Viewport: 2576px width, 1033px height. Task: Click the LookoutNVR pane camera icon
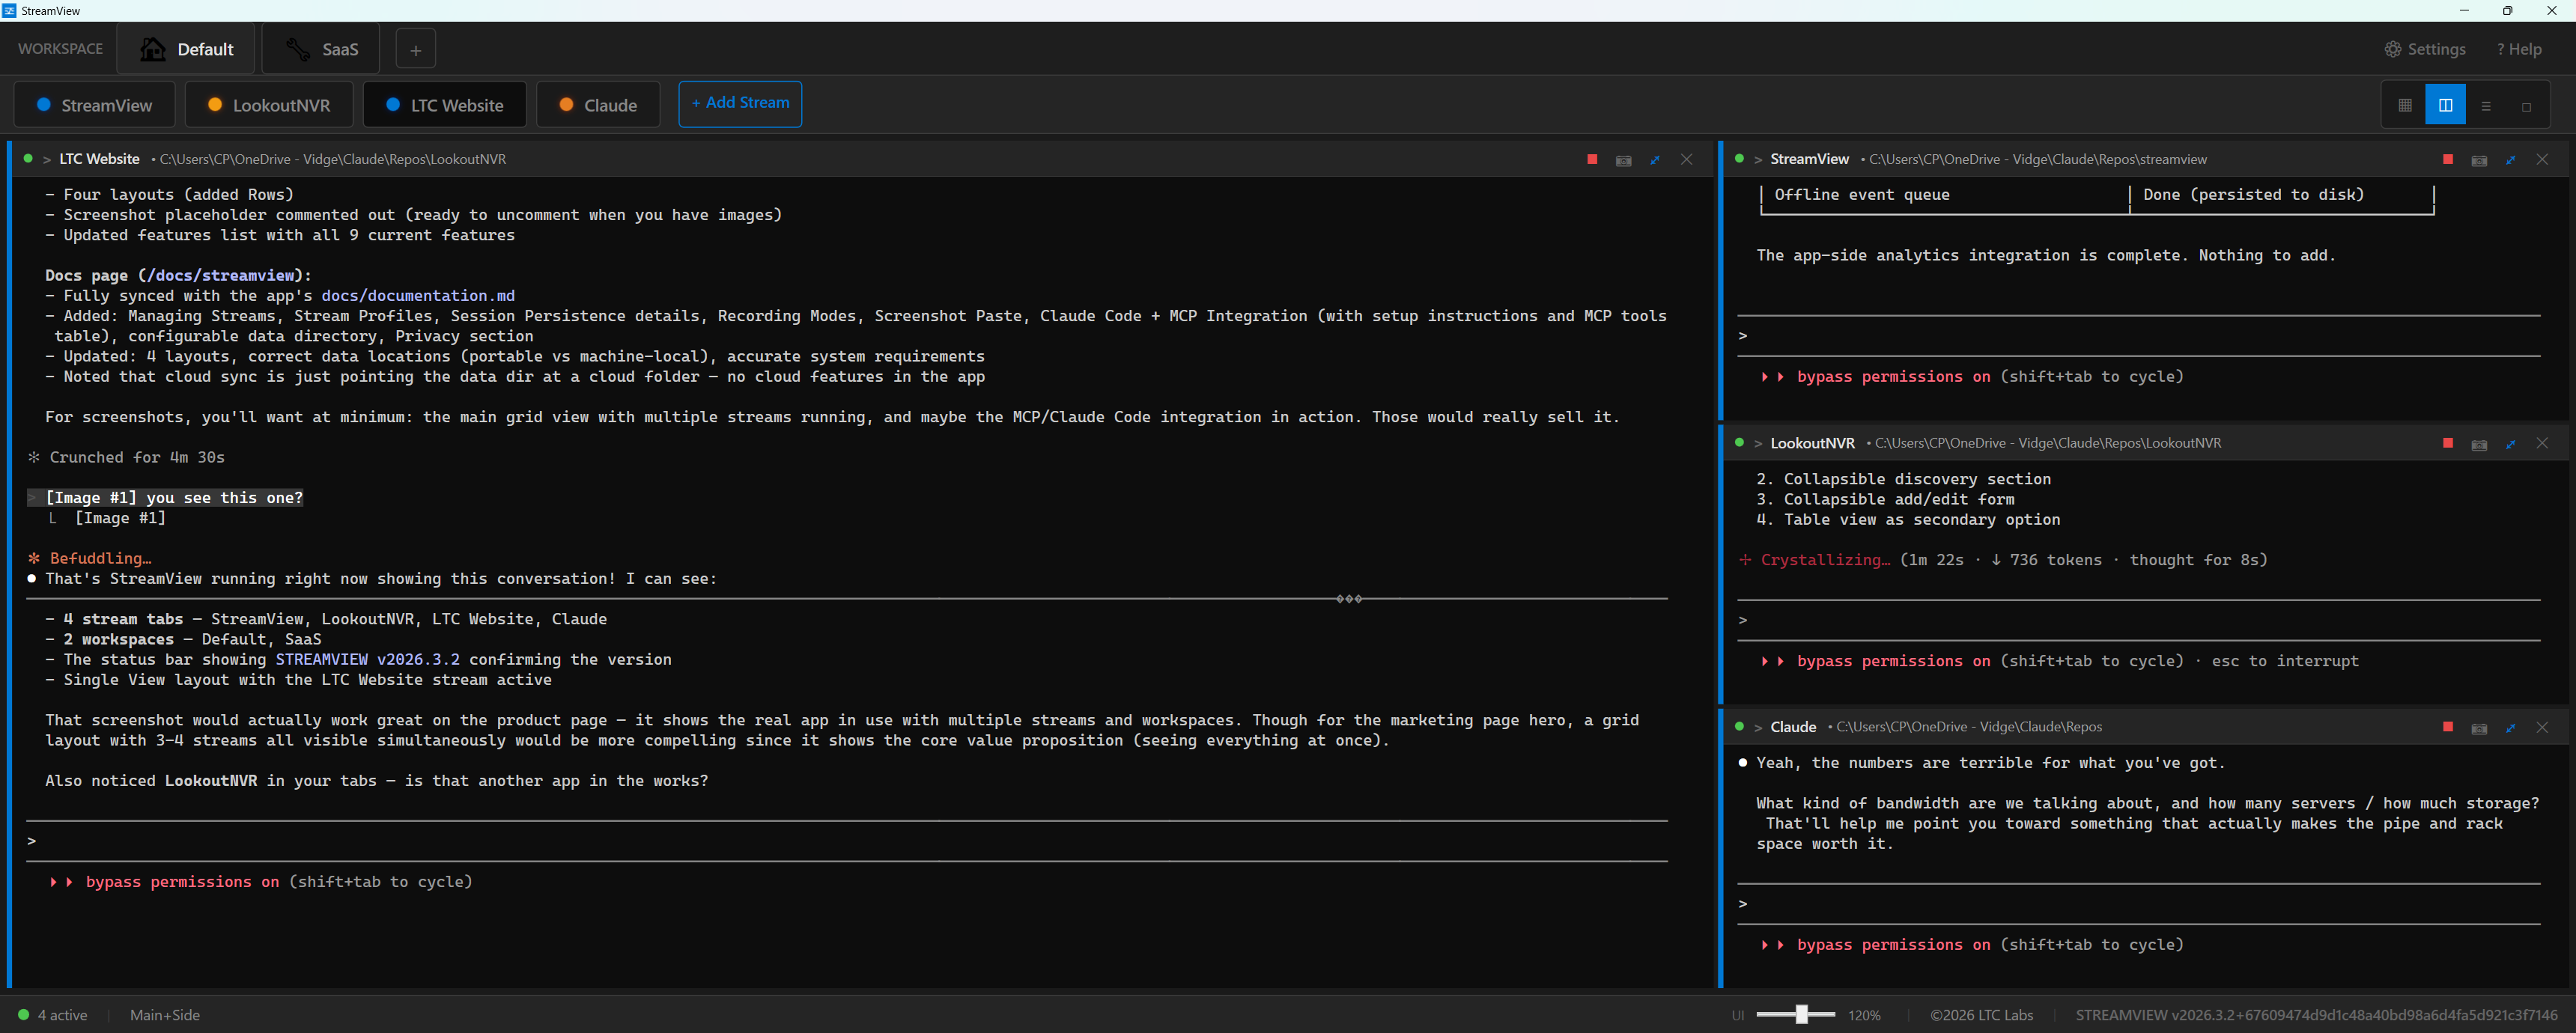tap(2479, 444)
